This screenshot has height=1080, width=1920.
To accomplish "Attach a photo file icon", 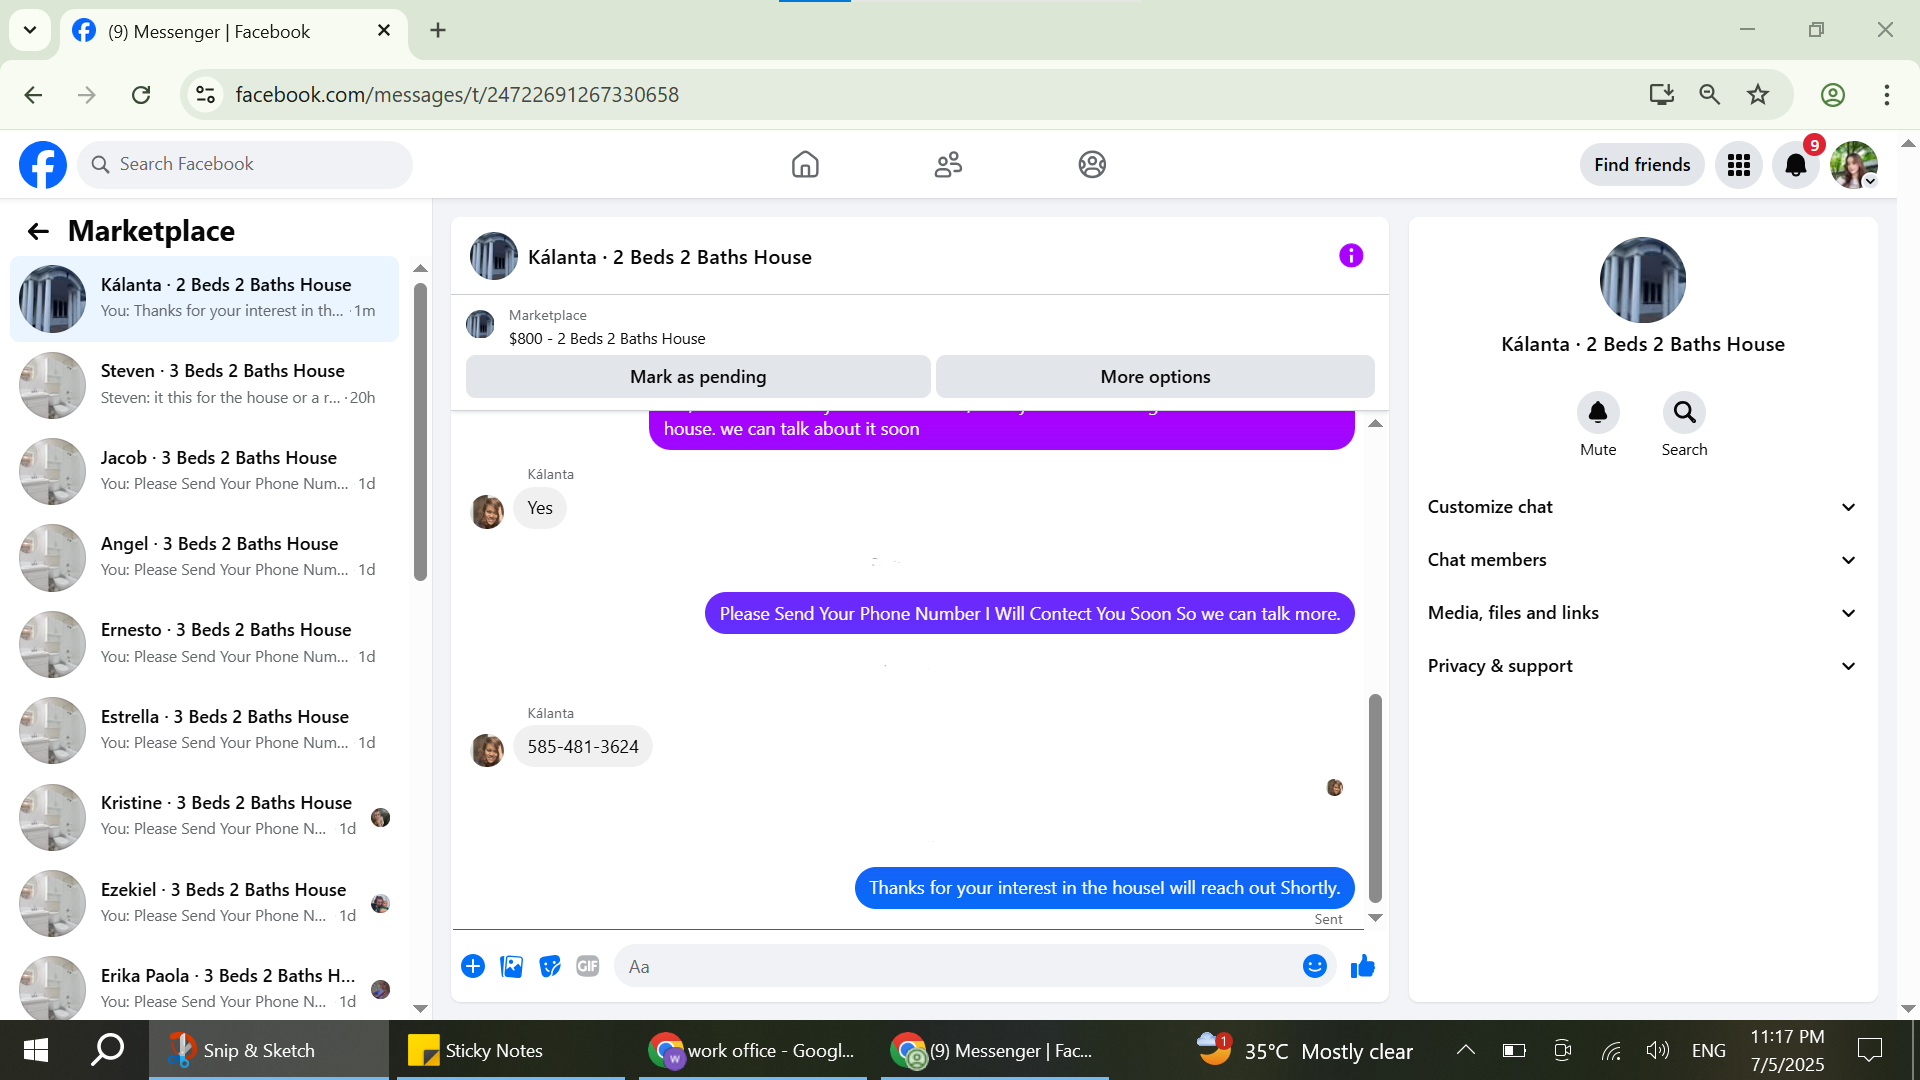I will coord(511,966).
